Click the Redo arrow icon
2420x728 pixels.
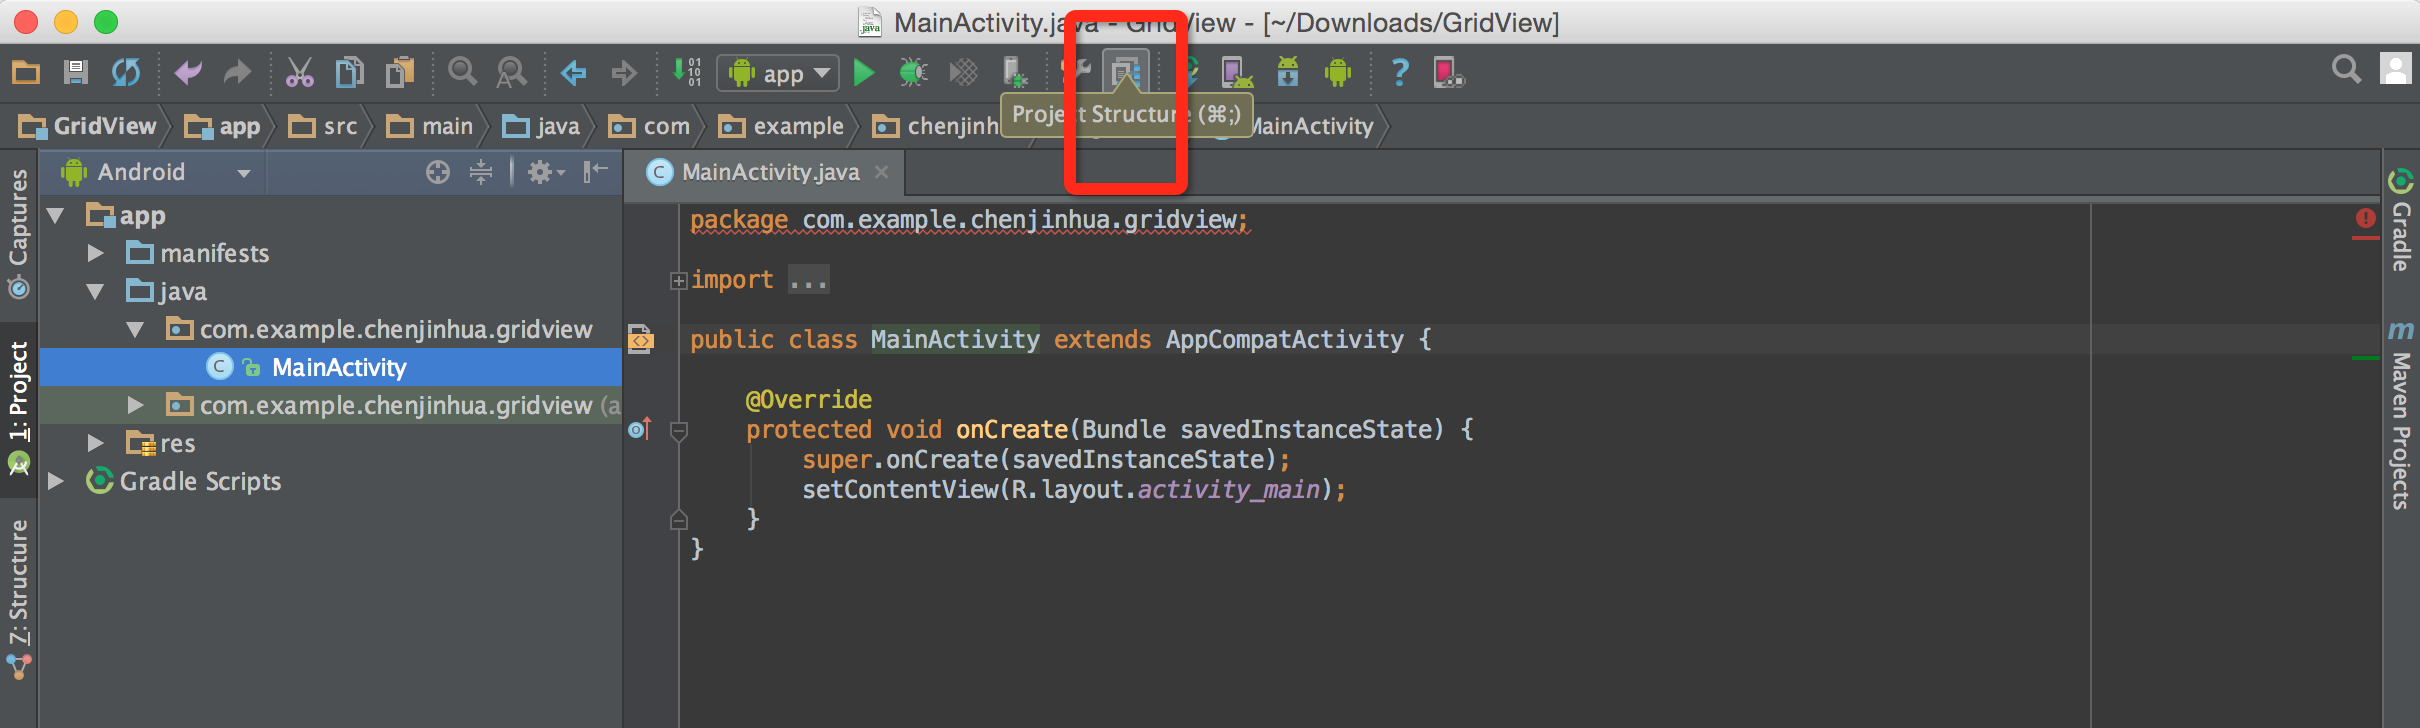[x=237, y=72]
